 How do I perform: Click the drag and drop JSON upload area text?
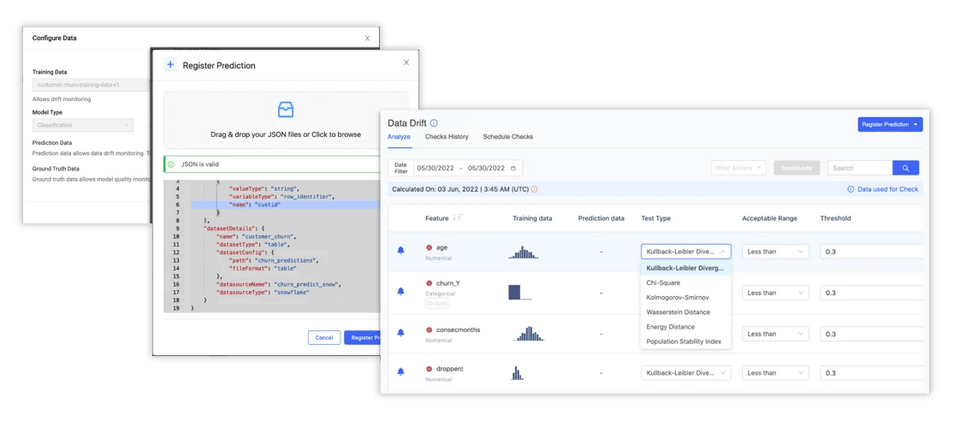285,134
